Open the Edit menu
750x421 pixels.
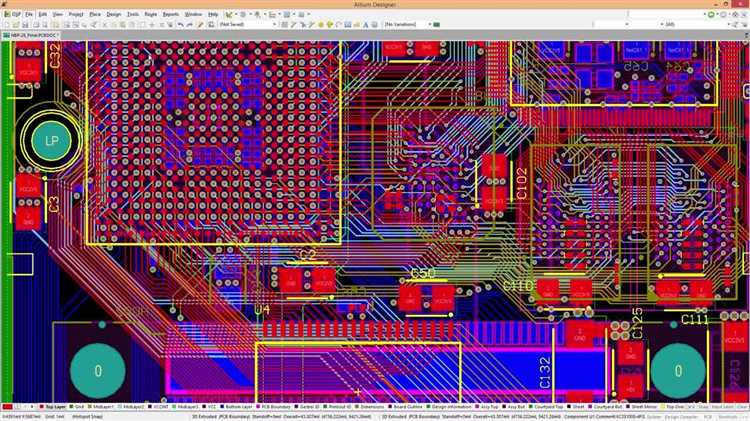[x=43, y=14]
